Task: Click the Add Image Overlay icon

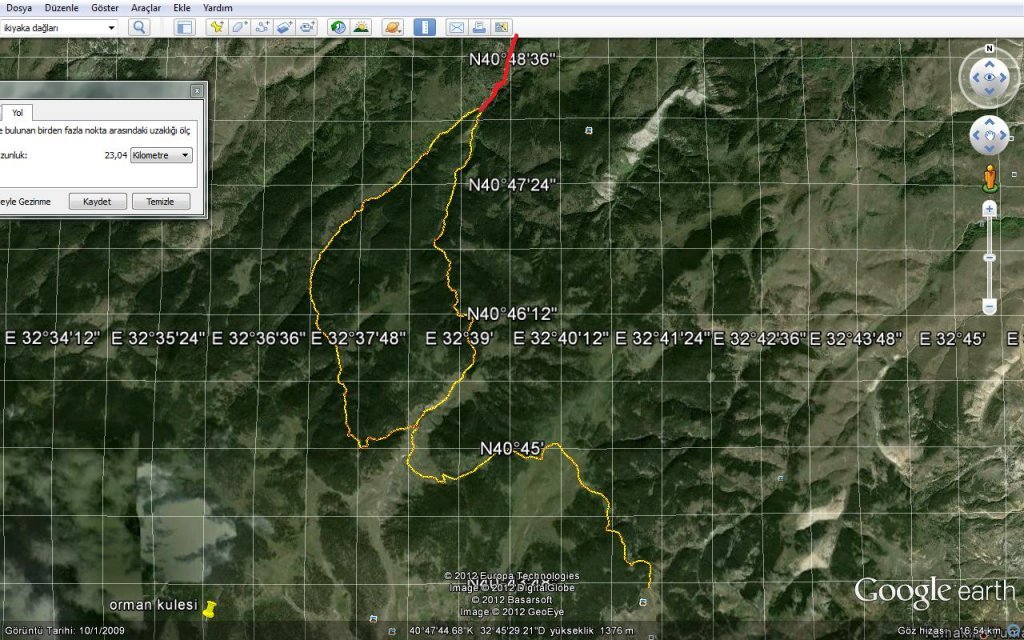Action: pos(285,27)
